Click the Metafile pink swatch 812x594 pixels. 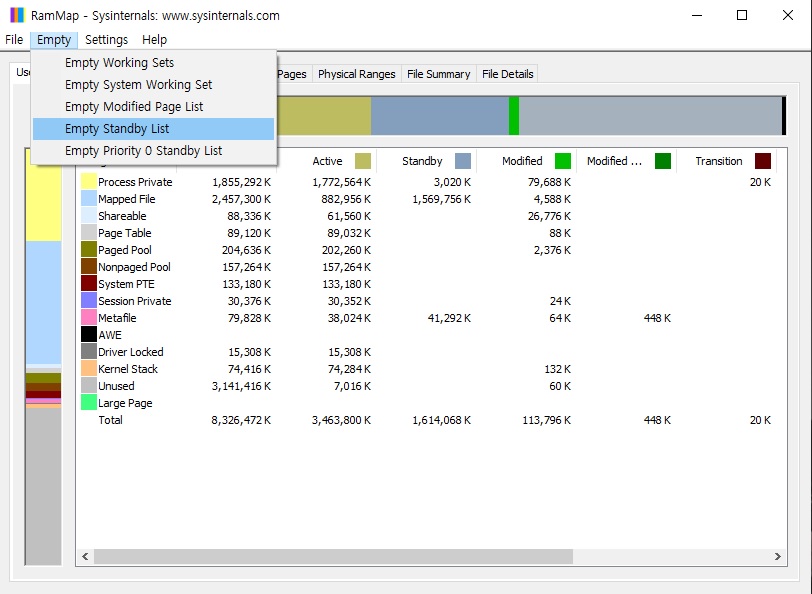tap(89, 318)
